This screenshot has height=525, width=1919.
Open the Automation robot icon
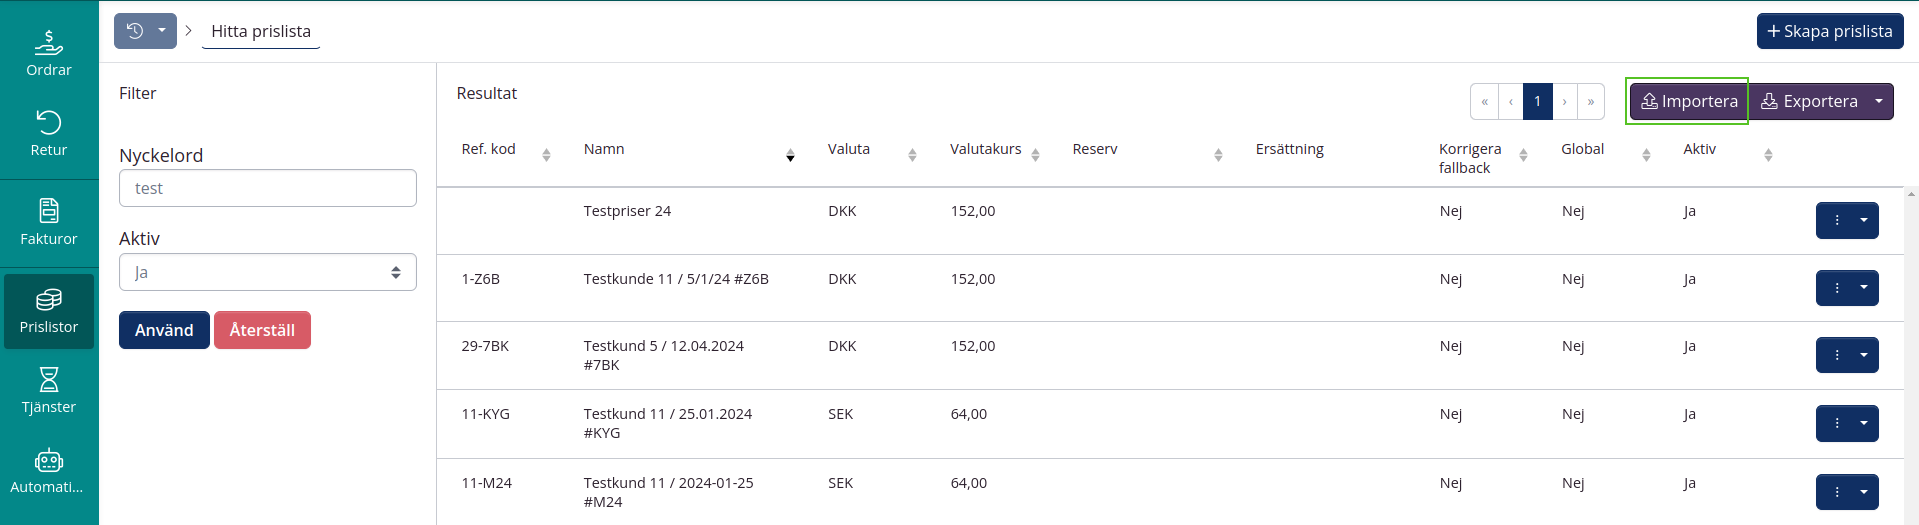pos(49,471)
